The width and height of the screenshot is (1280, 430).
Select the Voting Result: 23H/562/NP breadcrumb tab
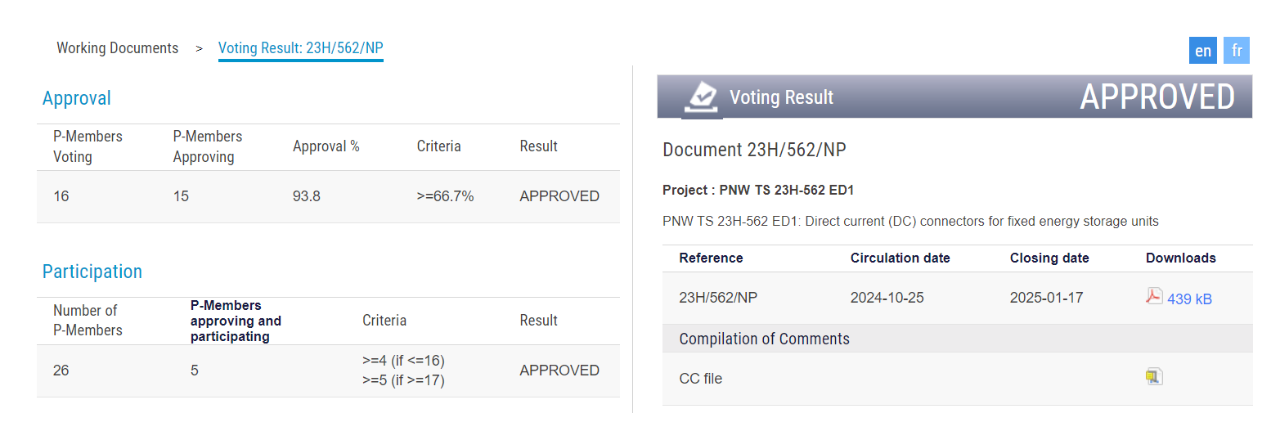point(300,48)
